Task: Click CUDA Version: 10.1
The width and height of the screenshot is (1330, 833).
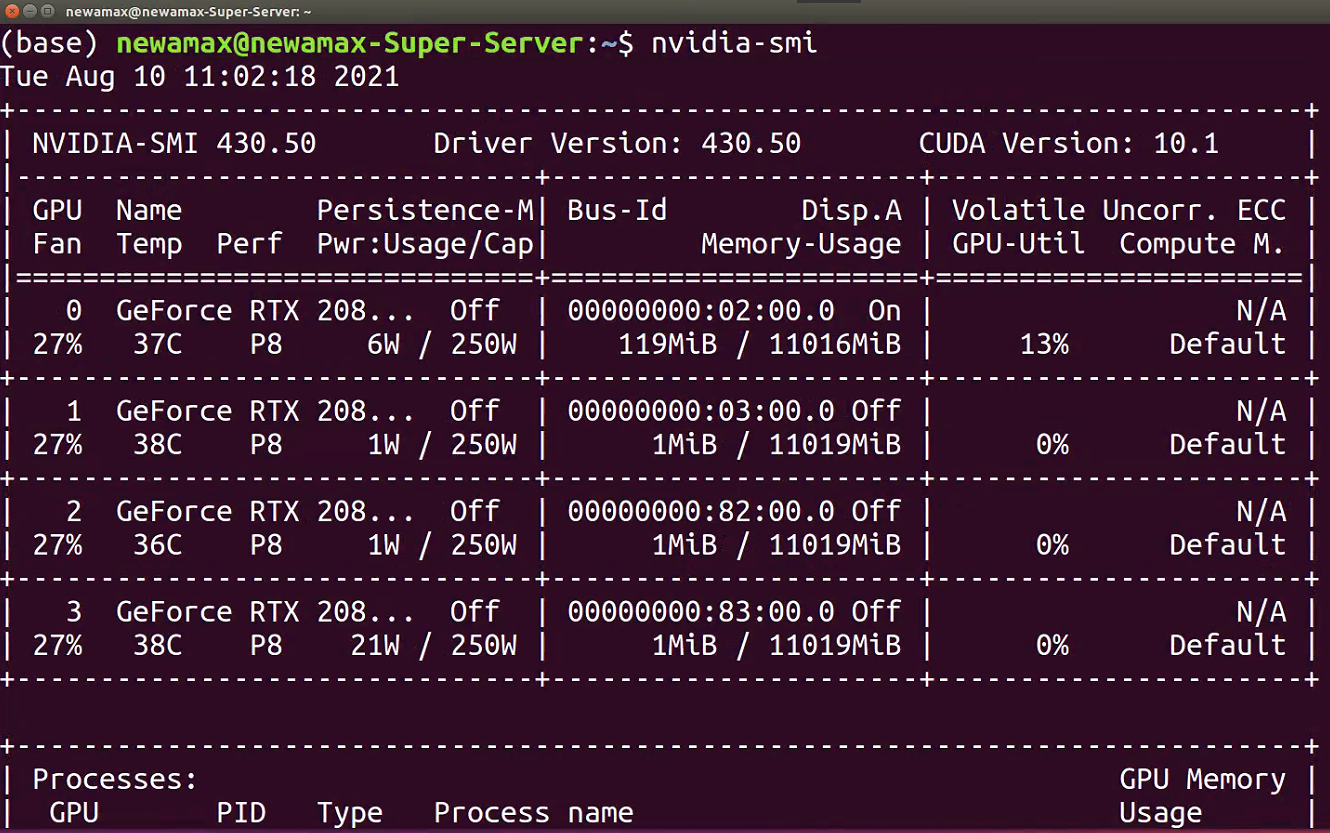Action: pos(1068,144)
